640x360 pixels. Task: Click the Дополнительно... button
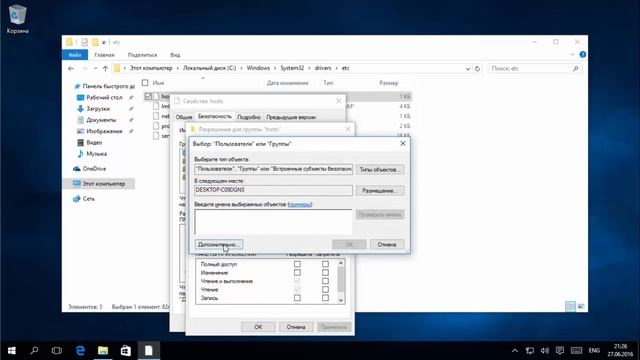[219, 244]
